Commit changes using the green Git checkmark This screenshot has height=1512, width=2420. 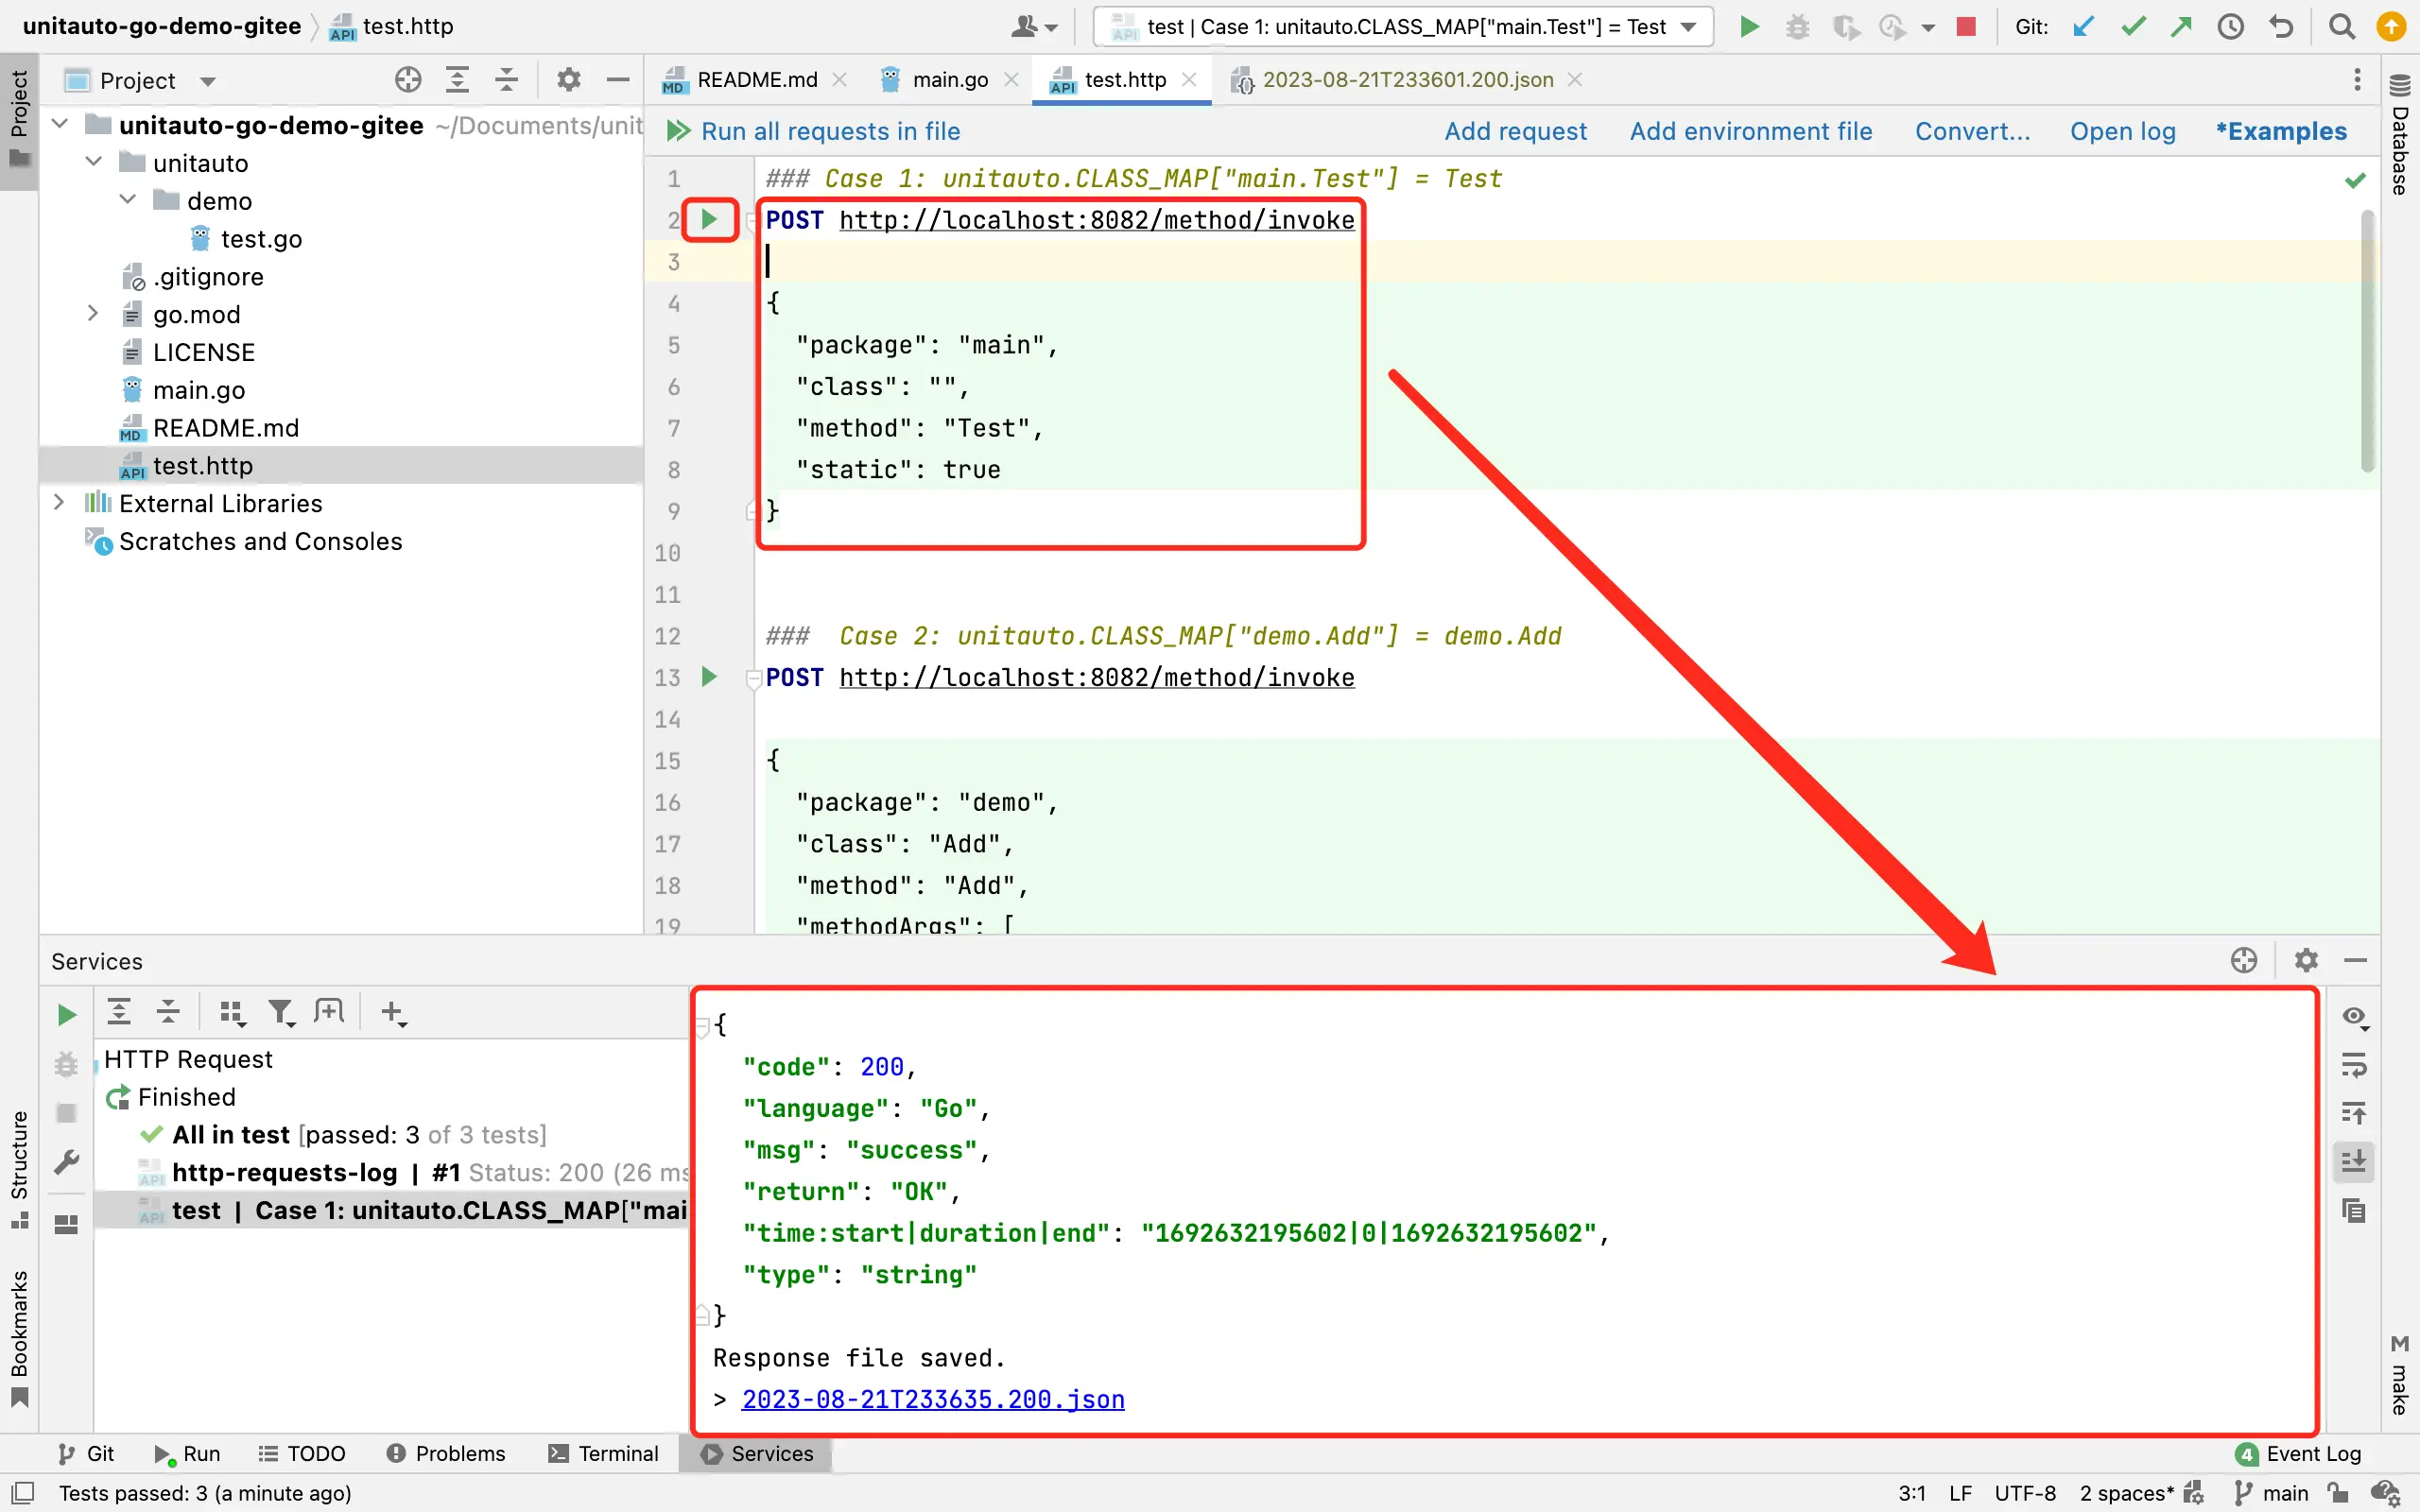[2133, 26]
